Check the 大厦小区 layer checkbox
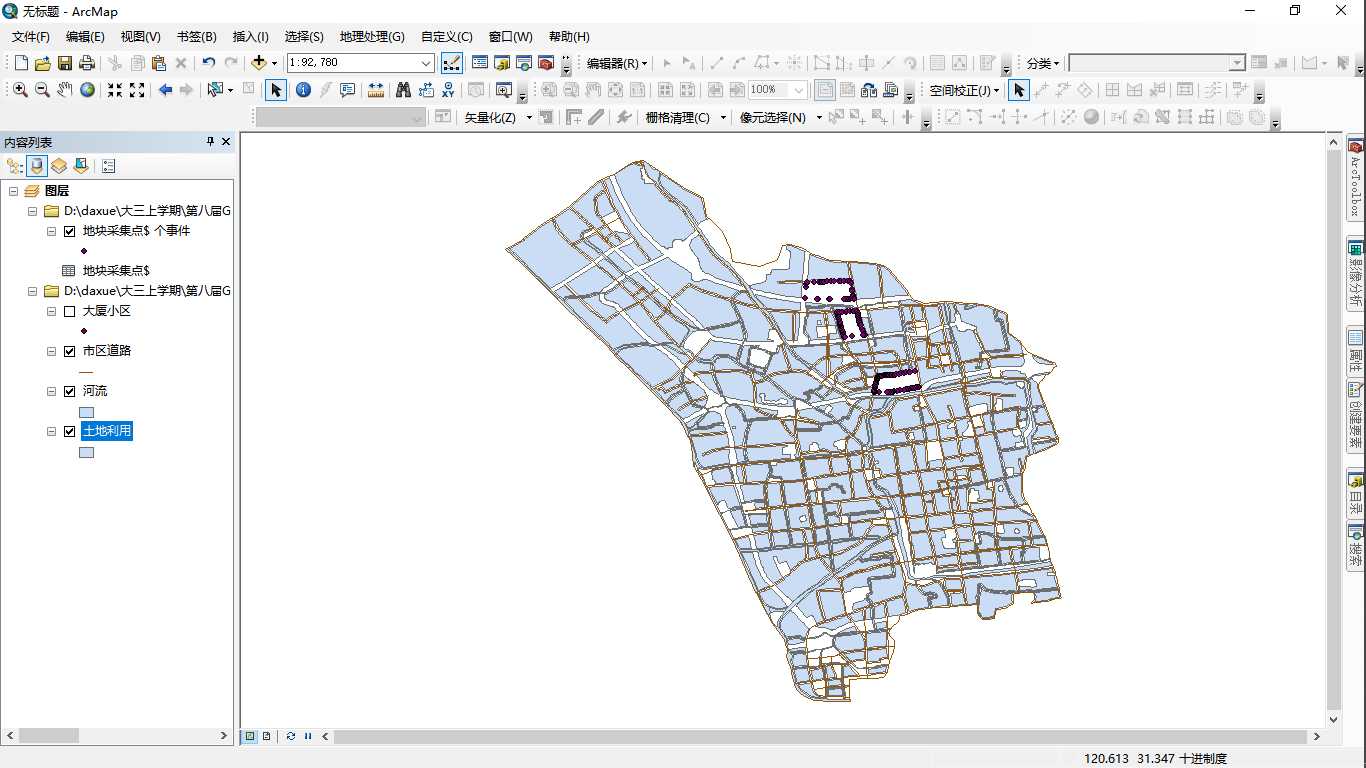This screenshot has width=1366, height=768. (x=69, y=311)
